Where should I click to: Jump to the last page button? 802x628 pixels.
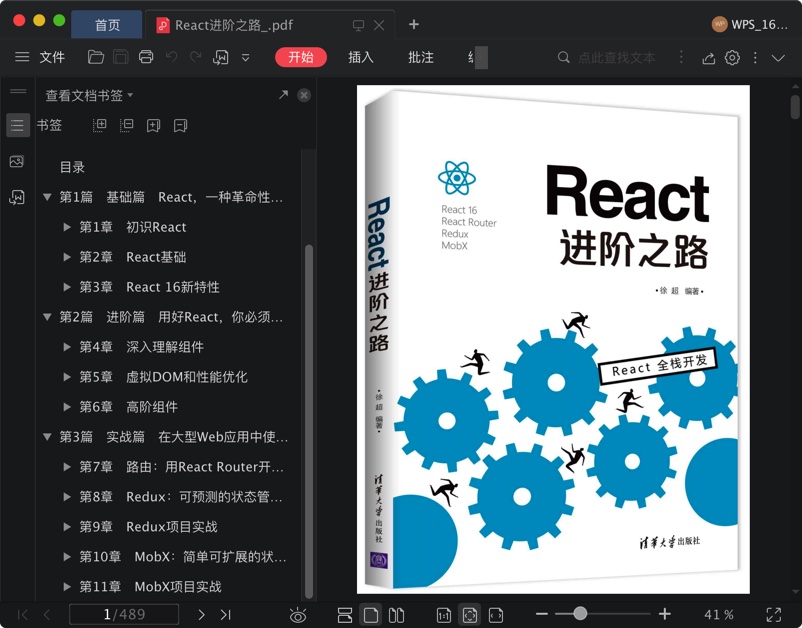pos(226,614)
